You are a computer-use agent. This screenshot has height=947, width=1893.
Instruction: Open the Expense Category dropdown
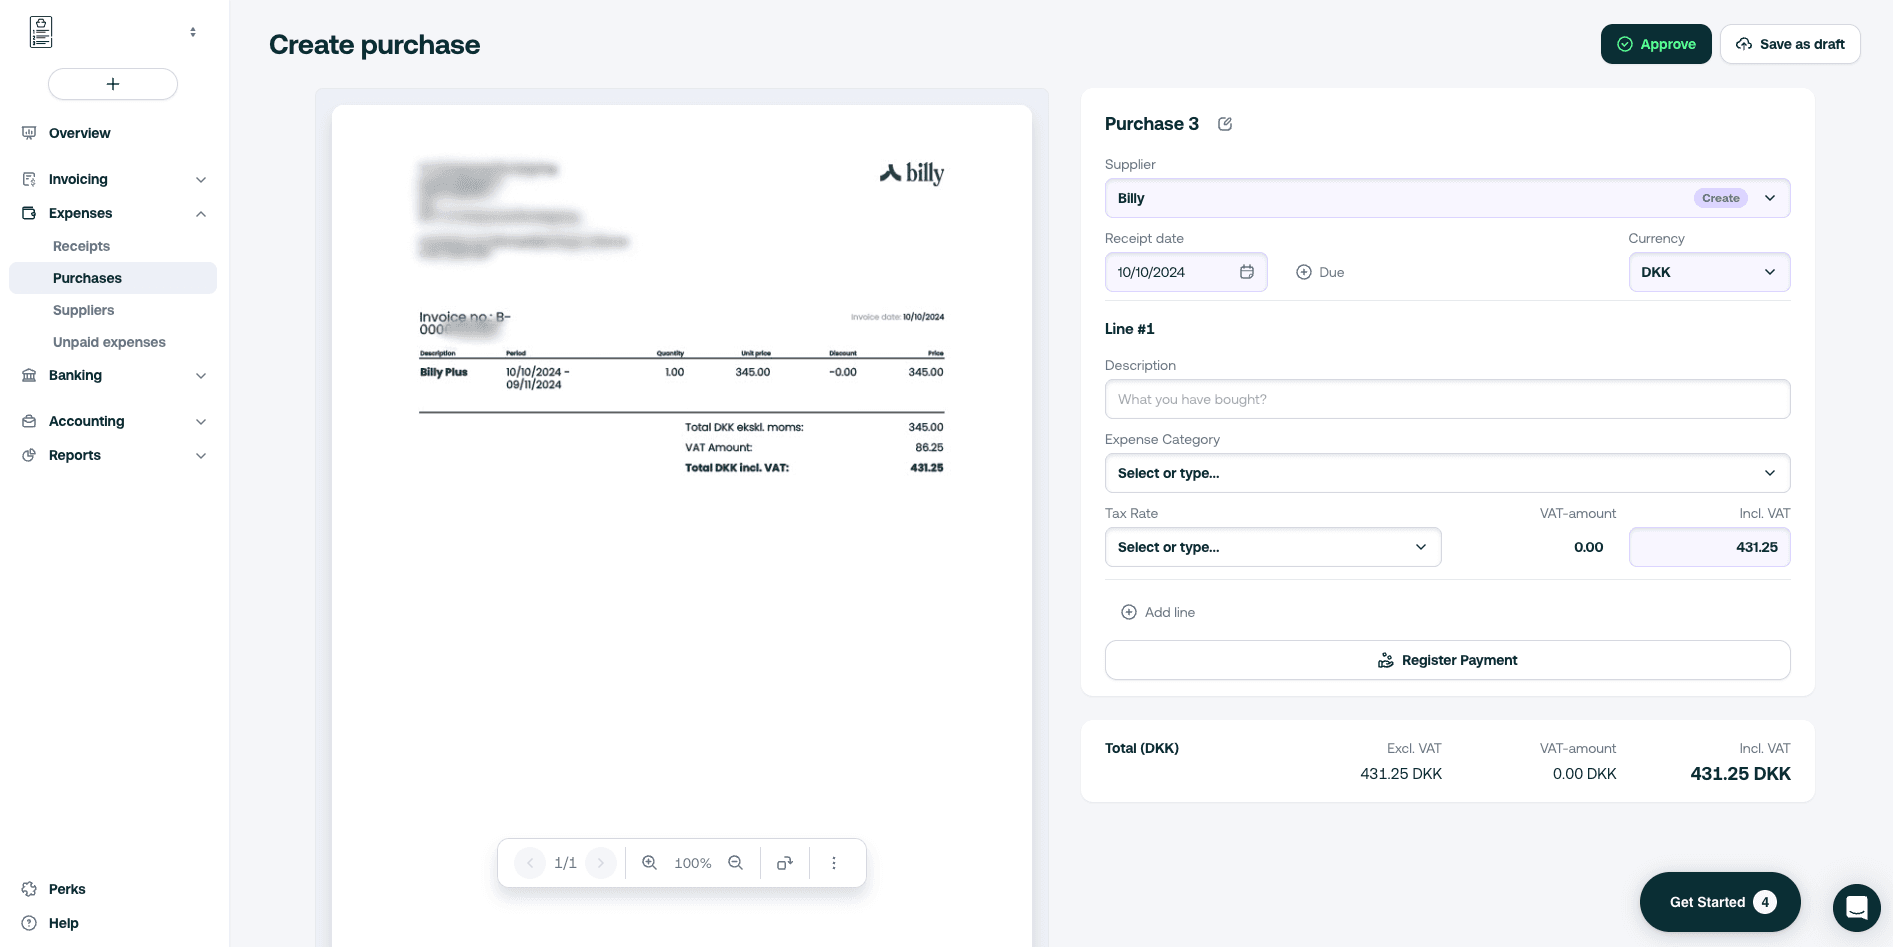1447,472
